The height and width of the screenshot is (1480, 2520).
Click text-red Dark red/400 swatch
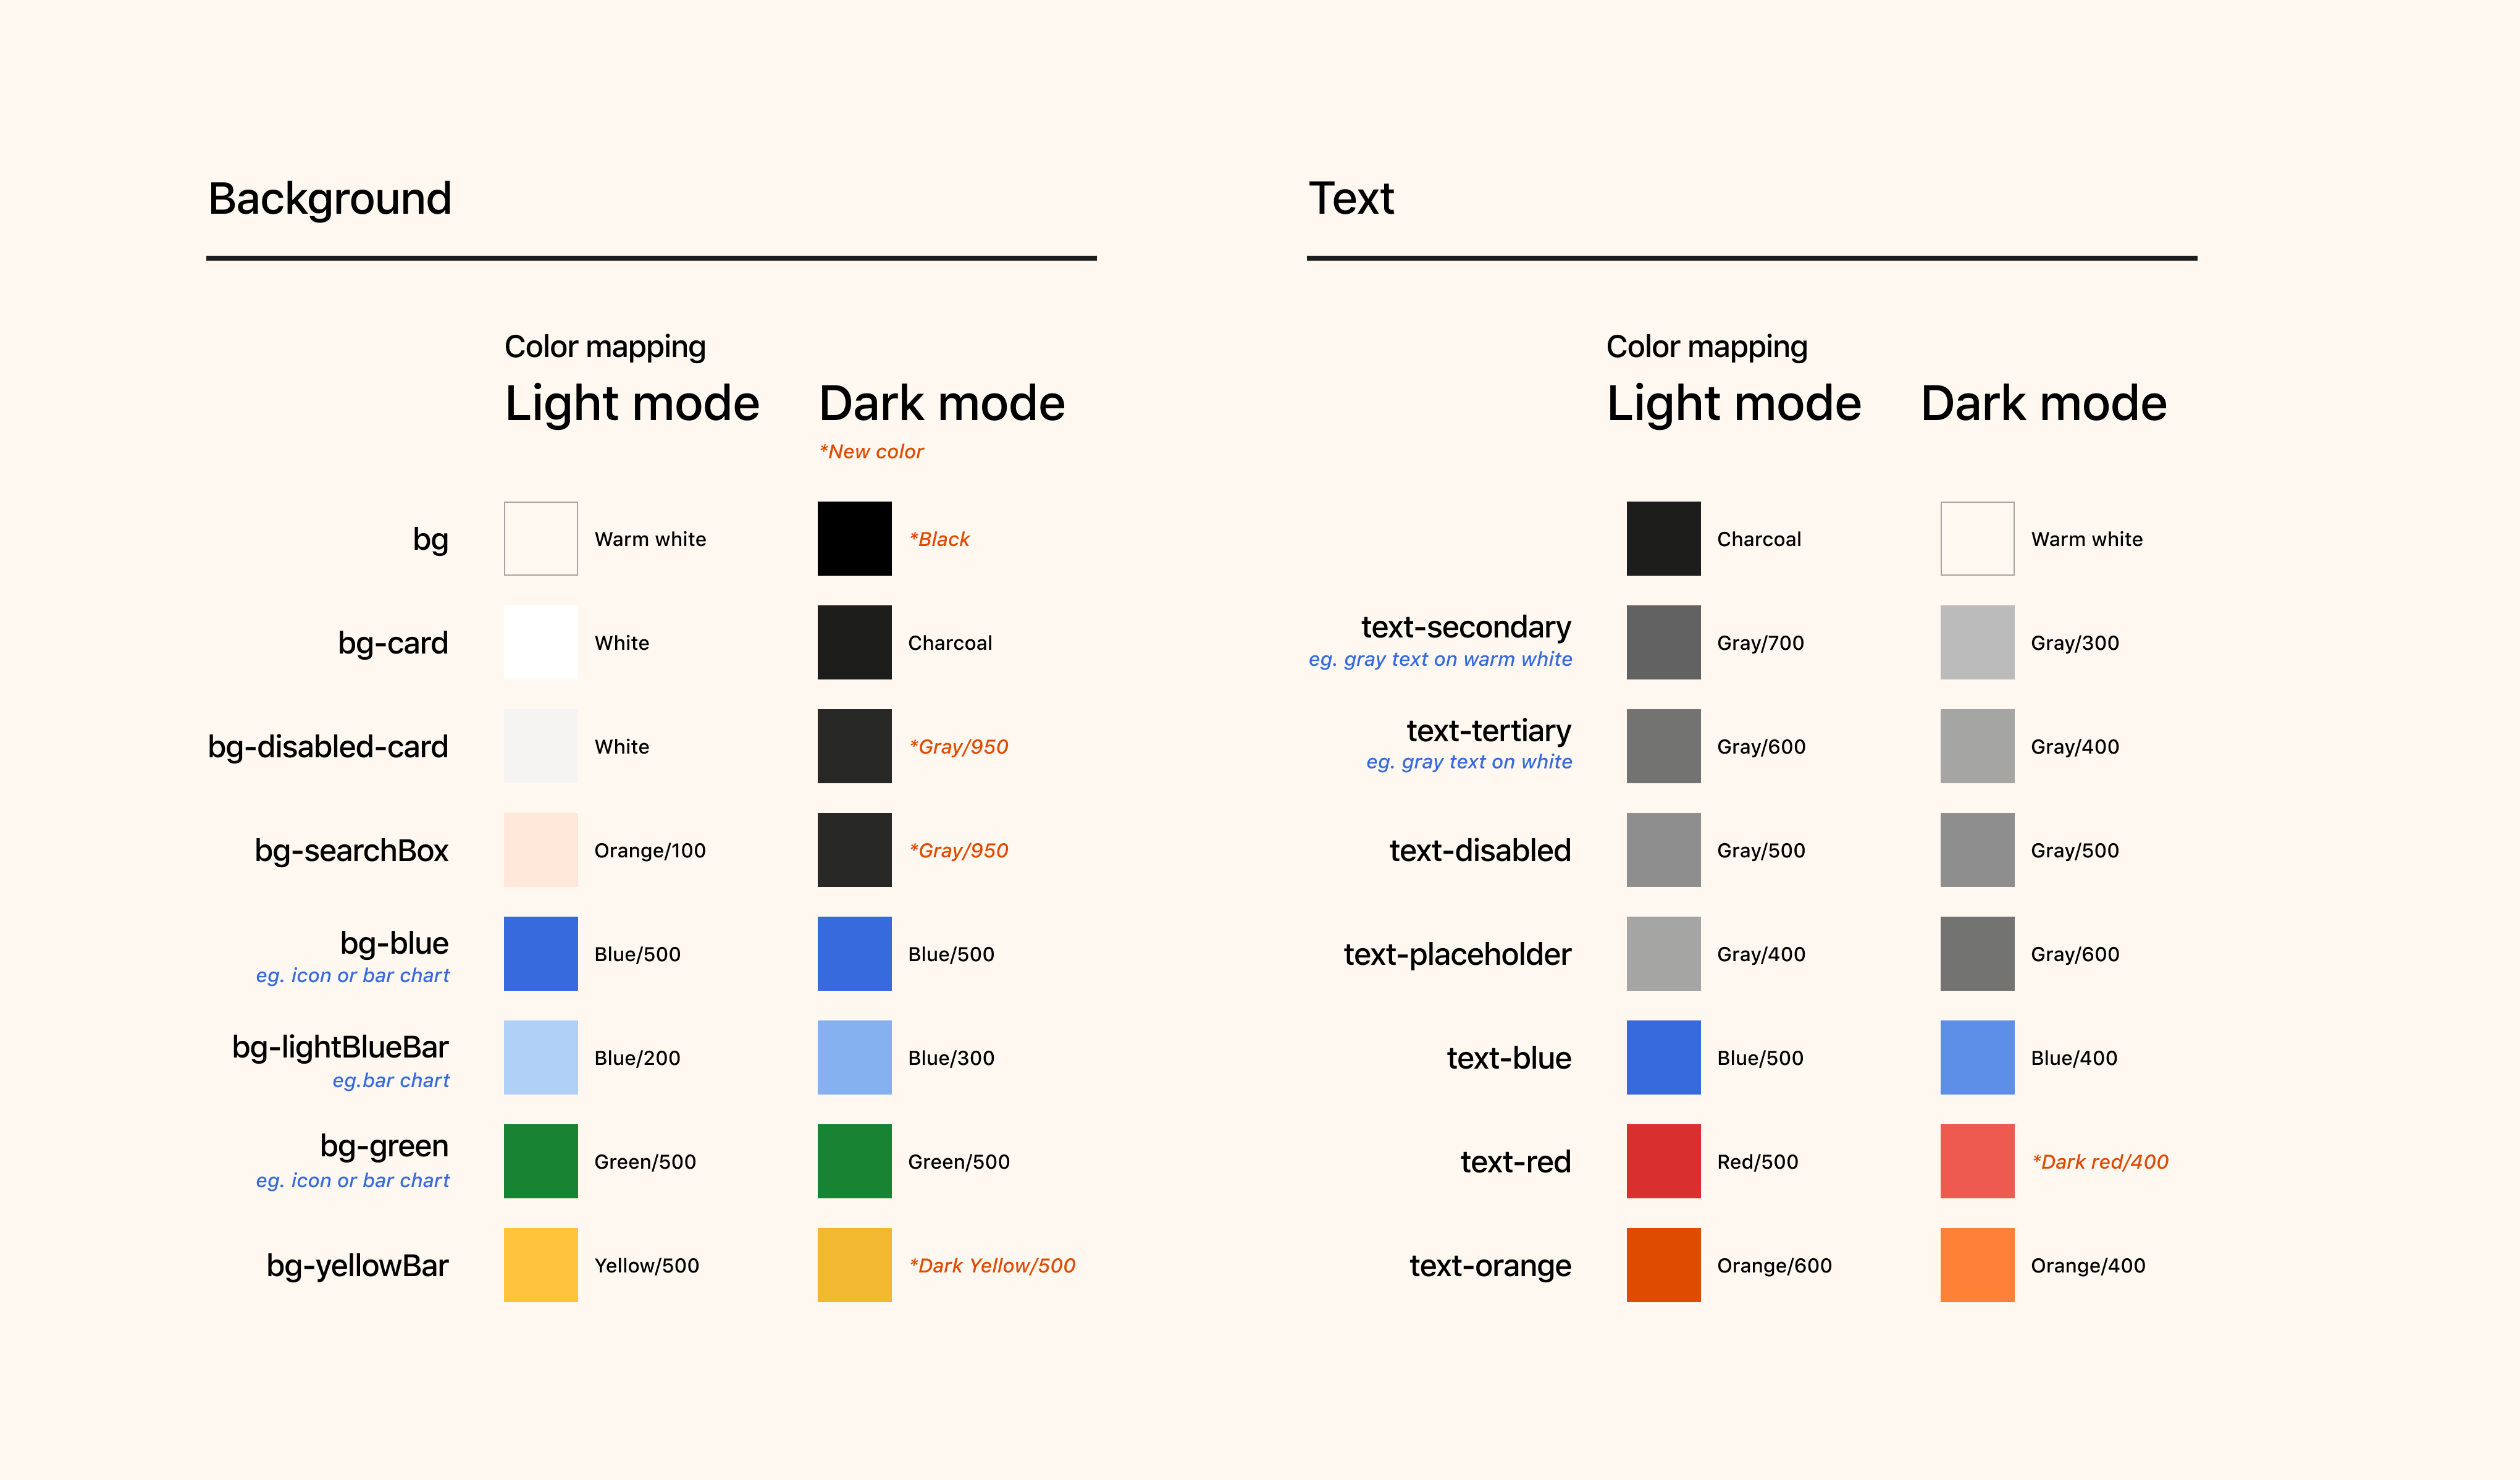[1977, 1162]
